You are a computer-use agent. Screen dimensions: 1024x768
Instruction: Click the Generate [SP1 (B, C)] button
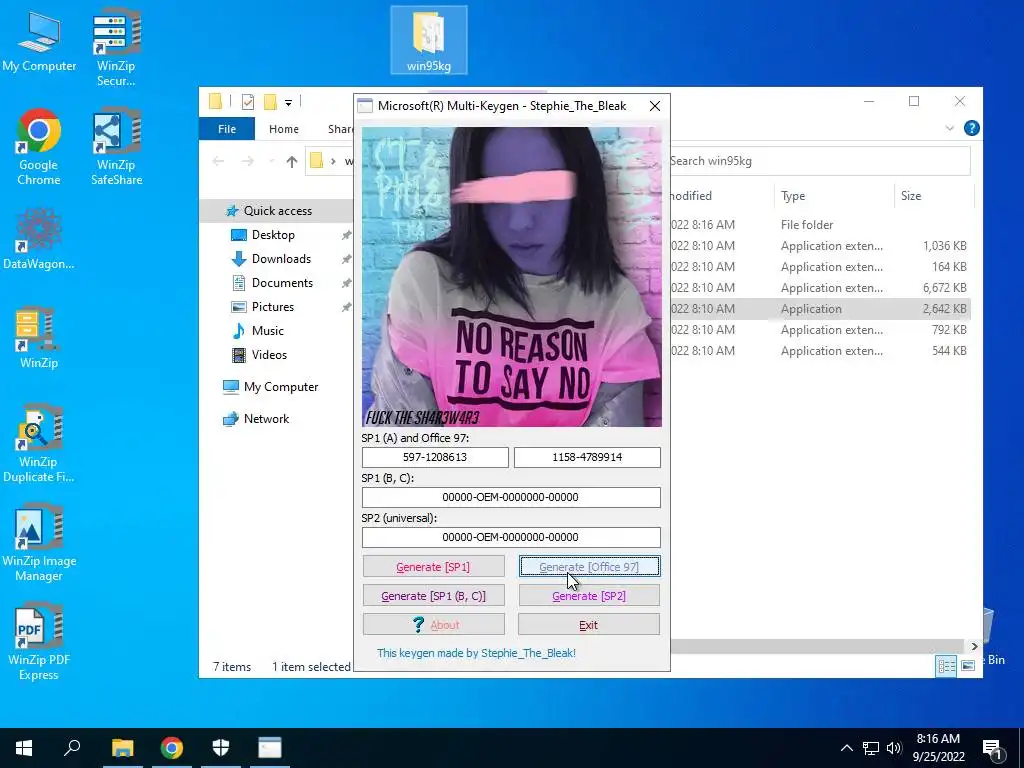(x=434, y=596)
